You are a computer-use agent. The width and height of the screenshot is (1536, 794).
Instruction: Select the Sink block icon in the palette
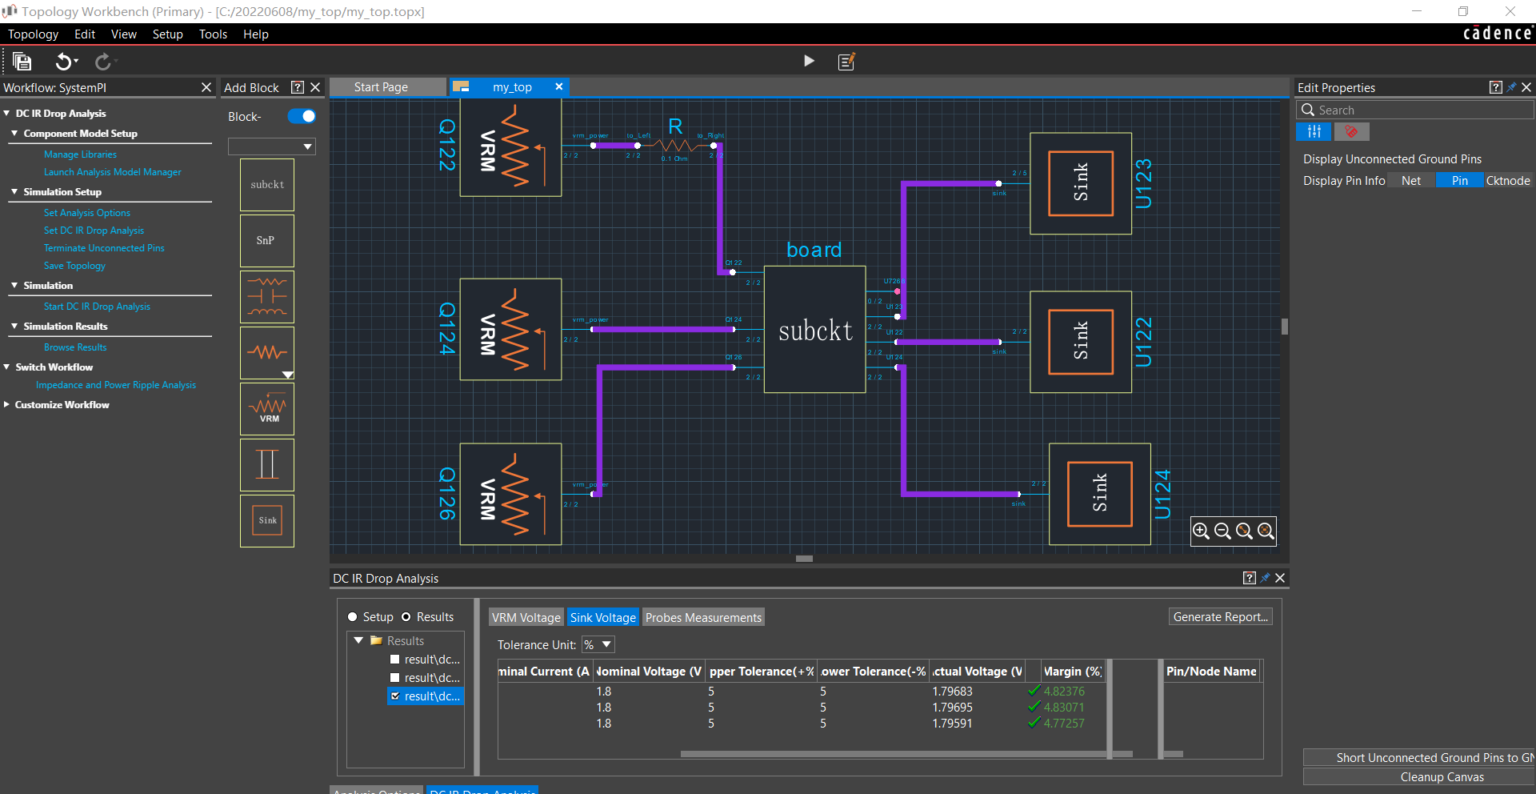[x=267, y=520]
